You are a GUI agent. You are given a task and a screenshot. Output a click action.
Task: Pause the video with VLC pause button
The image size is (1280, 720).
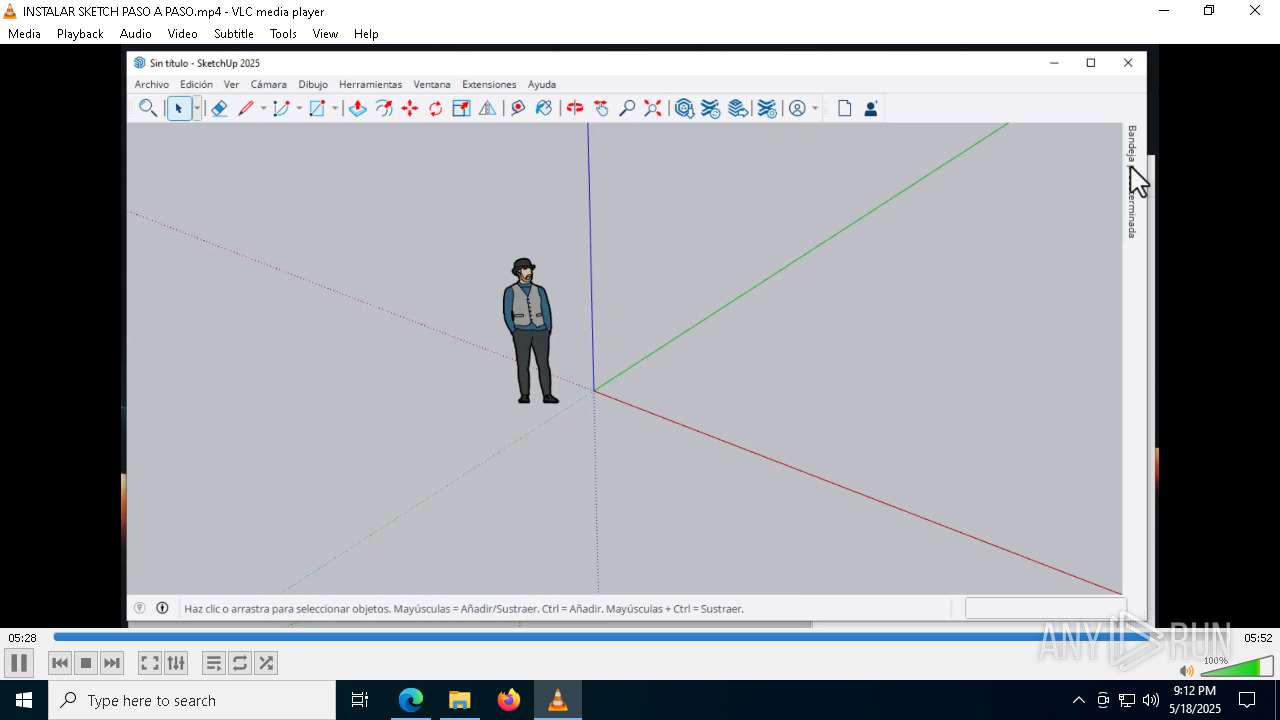coord(19,663)
